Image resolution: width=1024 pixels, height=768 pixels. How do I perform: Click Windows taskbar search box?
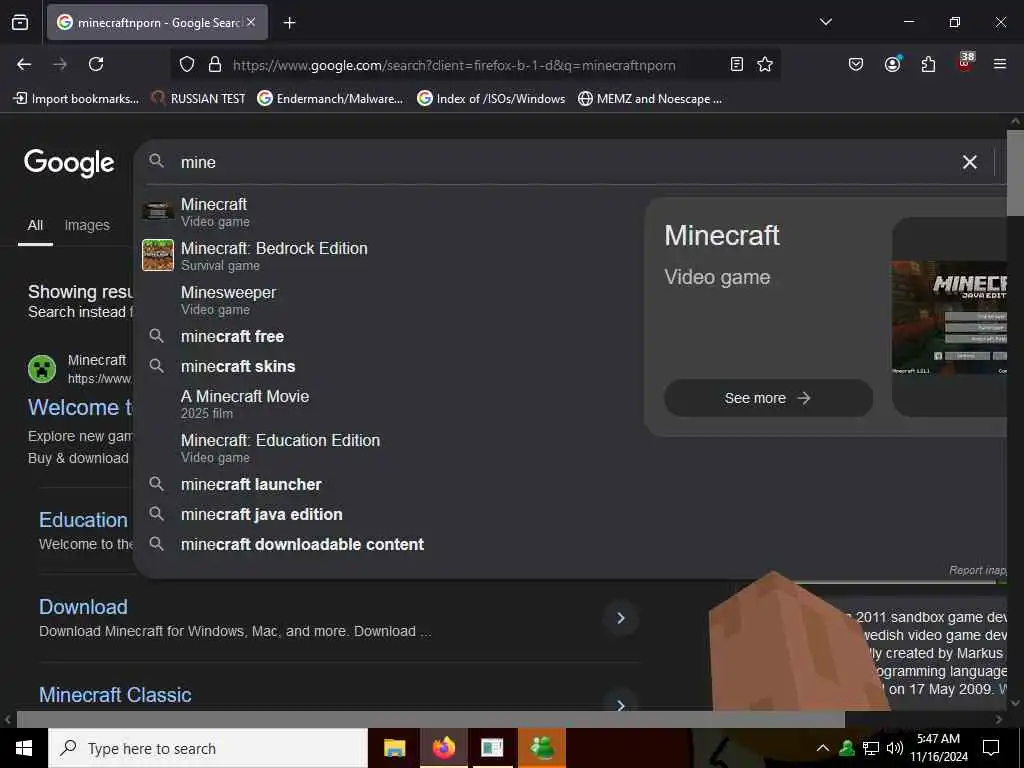(x=208, y=748)
